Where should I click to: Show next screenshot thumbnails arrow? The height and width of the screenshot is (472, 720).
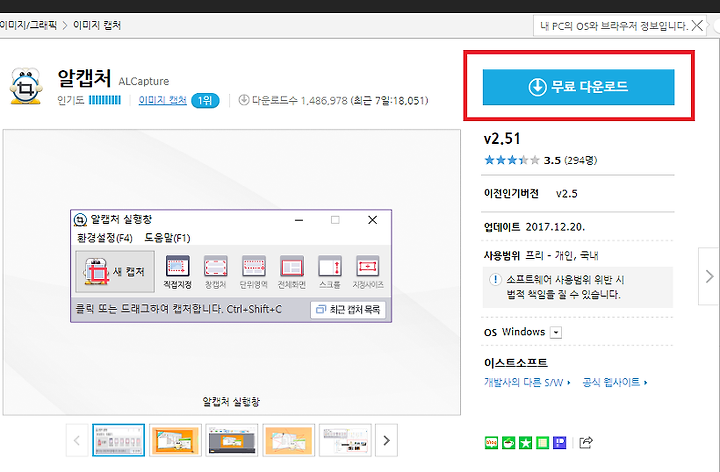pos(386,440)
